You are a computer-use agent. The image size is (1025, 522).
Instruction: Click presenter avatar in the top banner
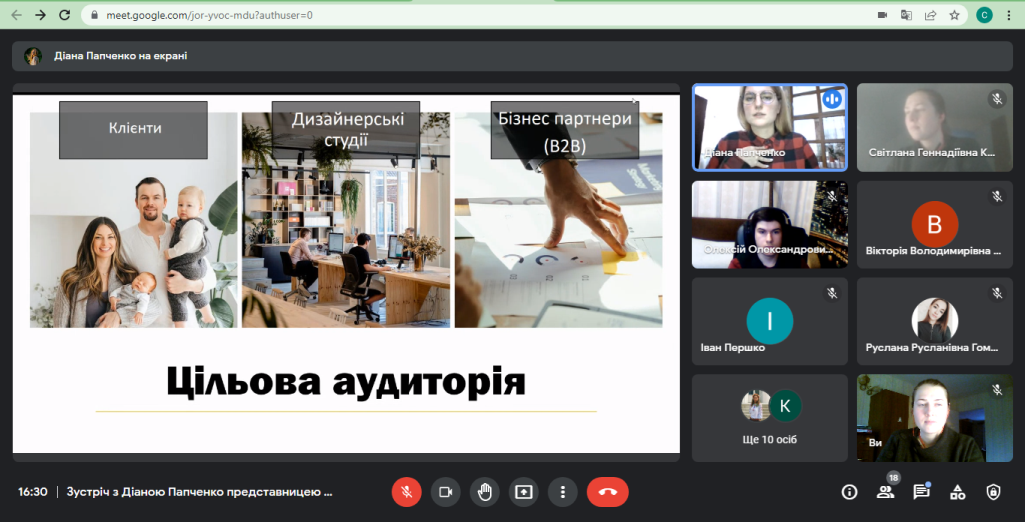coord(33,56)
